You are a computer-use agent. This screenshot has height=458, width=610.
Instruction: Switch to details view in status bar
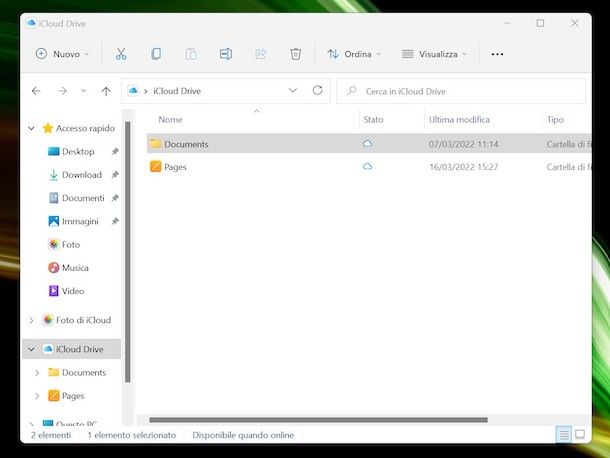point(564,434)
